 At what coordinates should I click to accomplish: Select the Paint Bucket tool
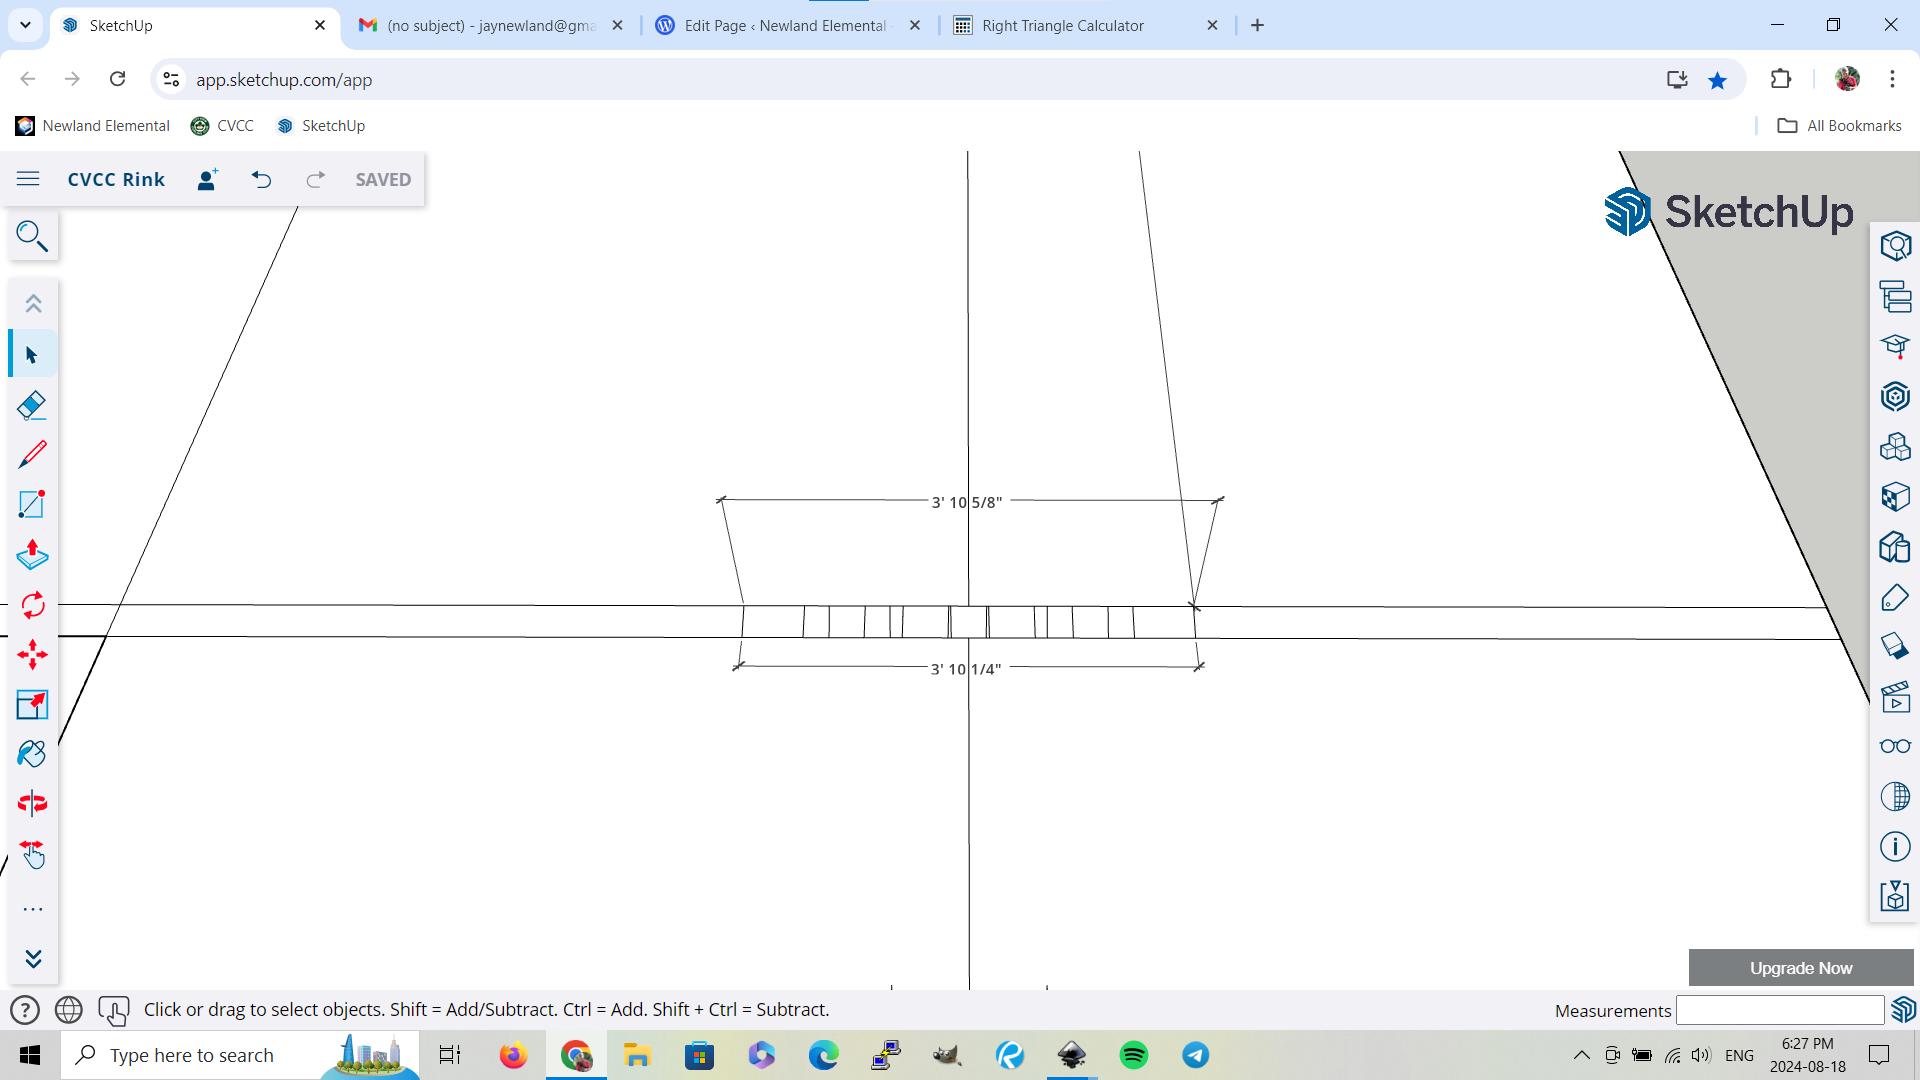pos(32,754)
